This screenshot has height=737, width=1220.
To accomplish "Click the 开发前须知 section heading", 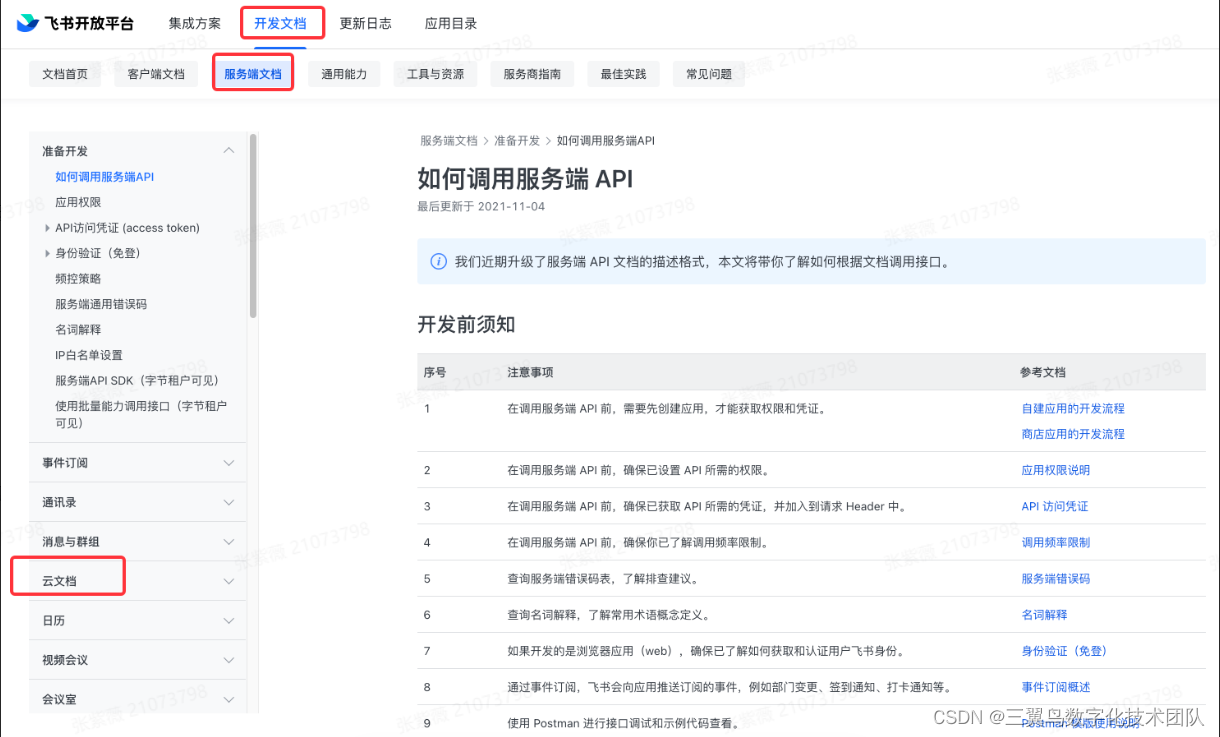I will (466, 324).
